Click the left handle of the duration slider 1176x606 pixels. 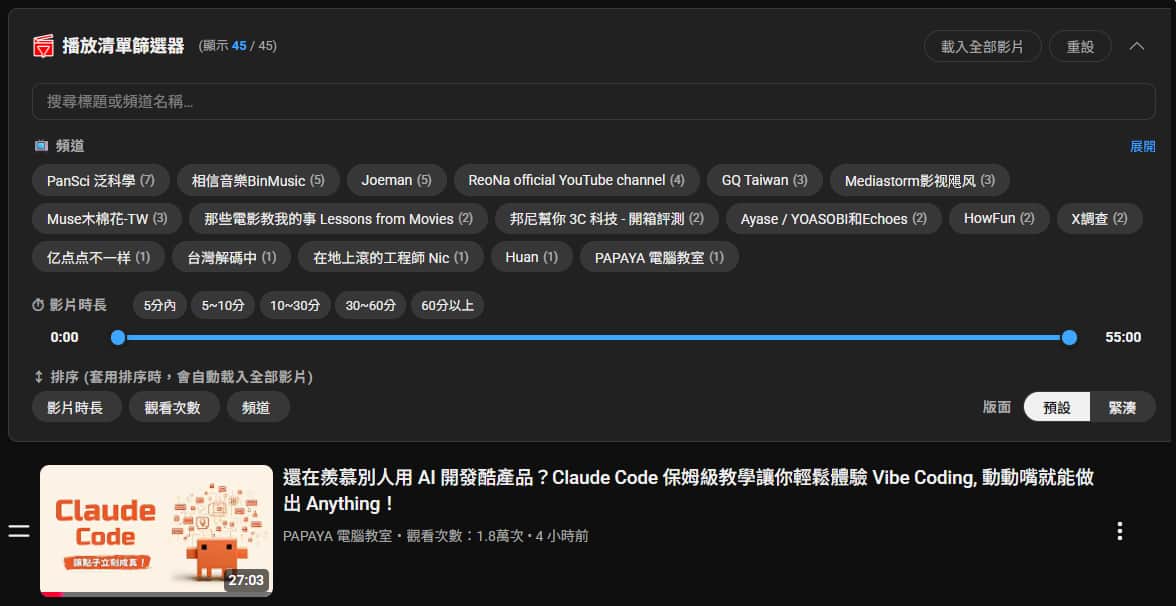click(118, 338)
